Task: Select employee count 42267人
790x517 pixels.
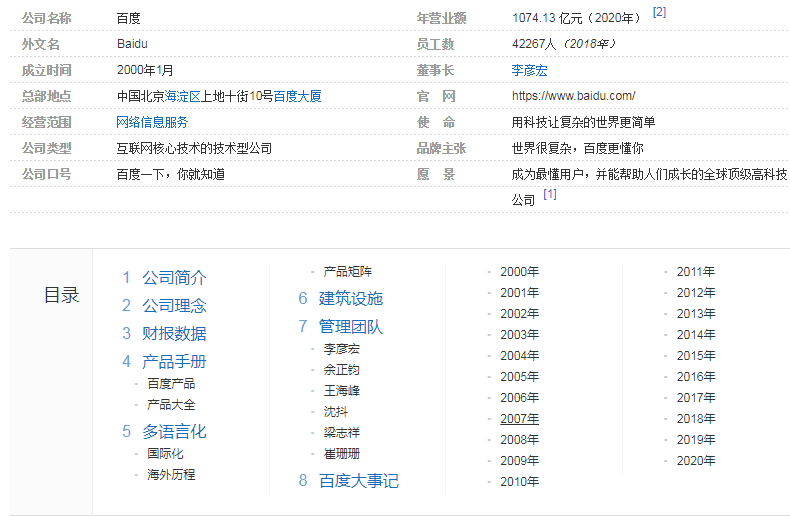Action: pos(534,44)
